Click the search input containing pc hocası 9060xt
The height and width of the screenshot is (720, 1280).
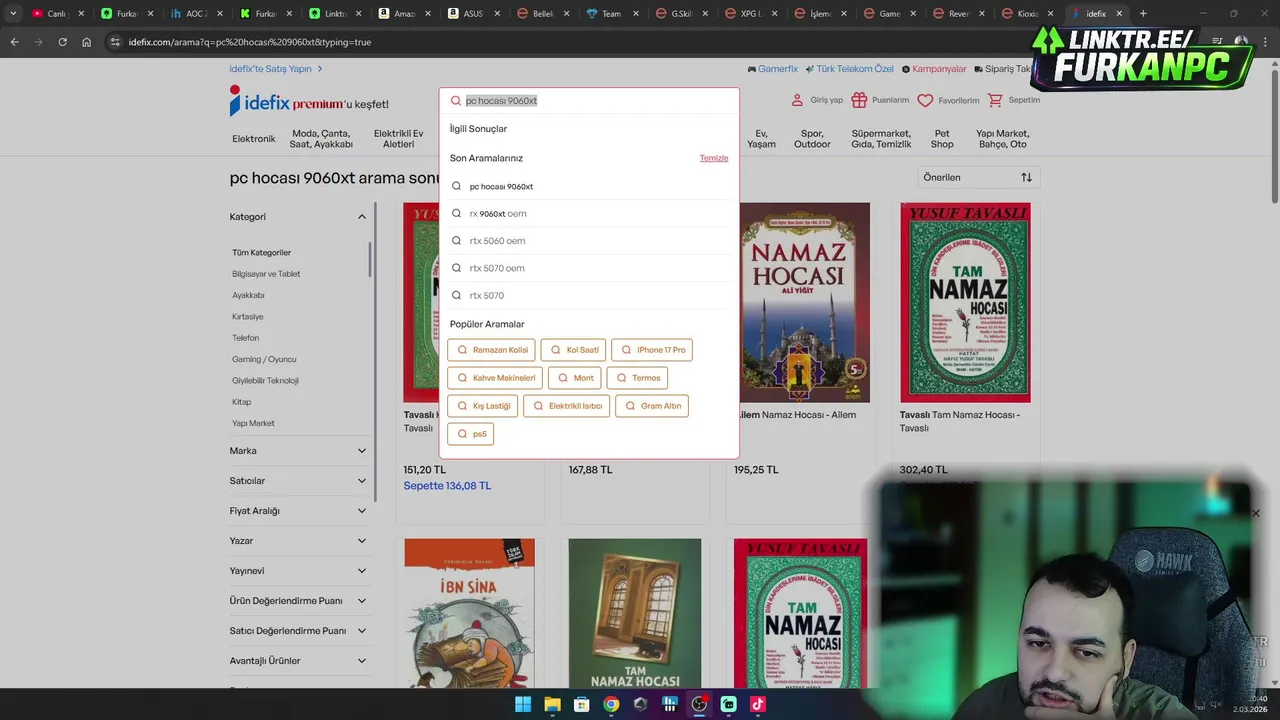click(x=589, y=101)
